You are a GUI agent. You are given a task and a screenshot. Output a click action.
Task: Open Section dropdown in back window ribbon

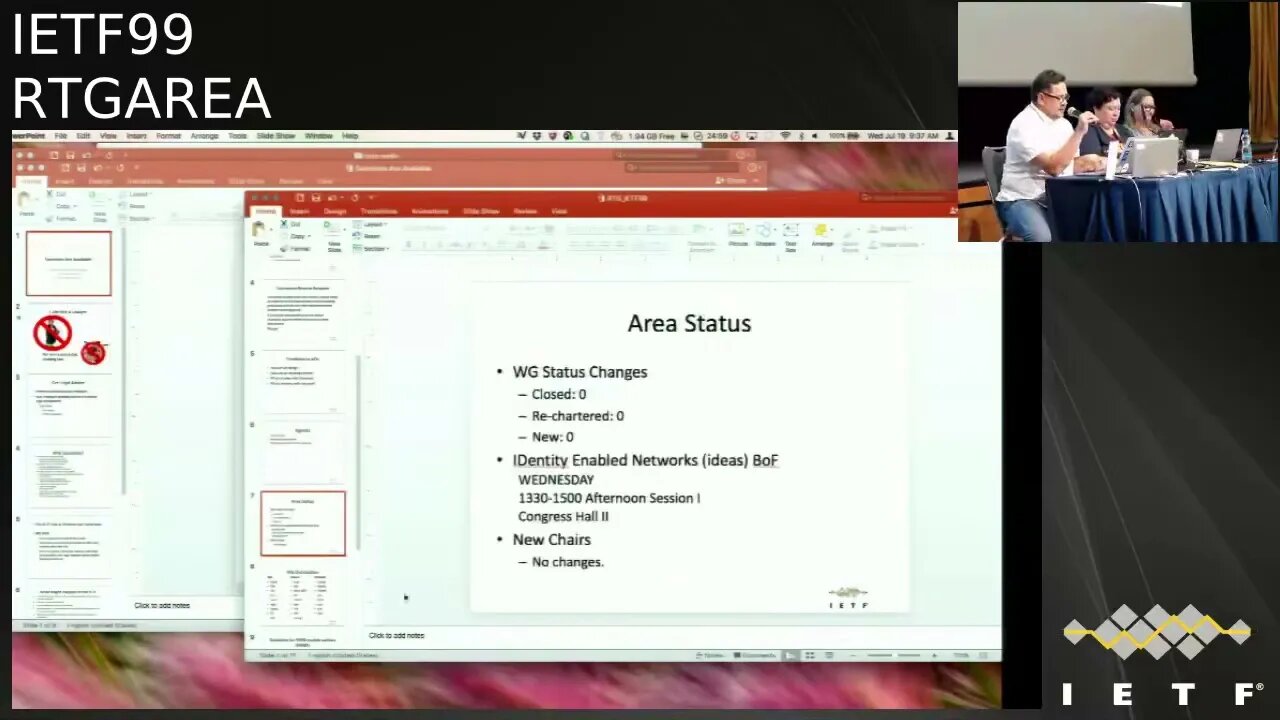tap(138, 217)
